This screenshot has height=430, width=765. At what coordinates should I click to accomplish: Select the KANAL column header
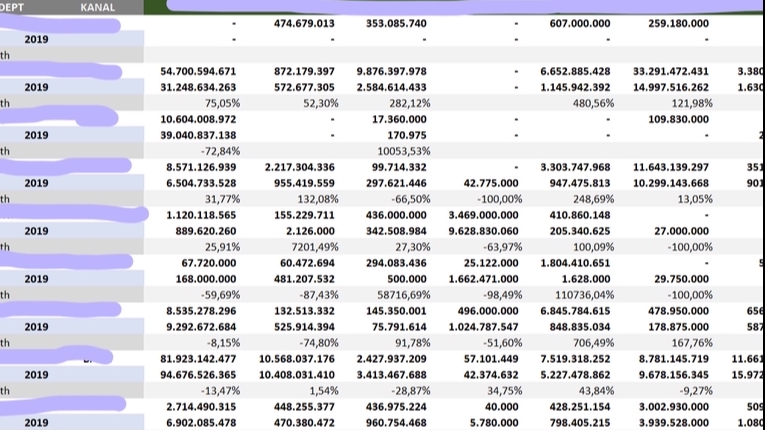point(98,7)
